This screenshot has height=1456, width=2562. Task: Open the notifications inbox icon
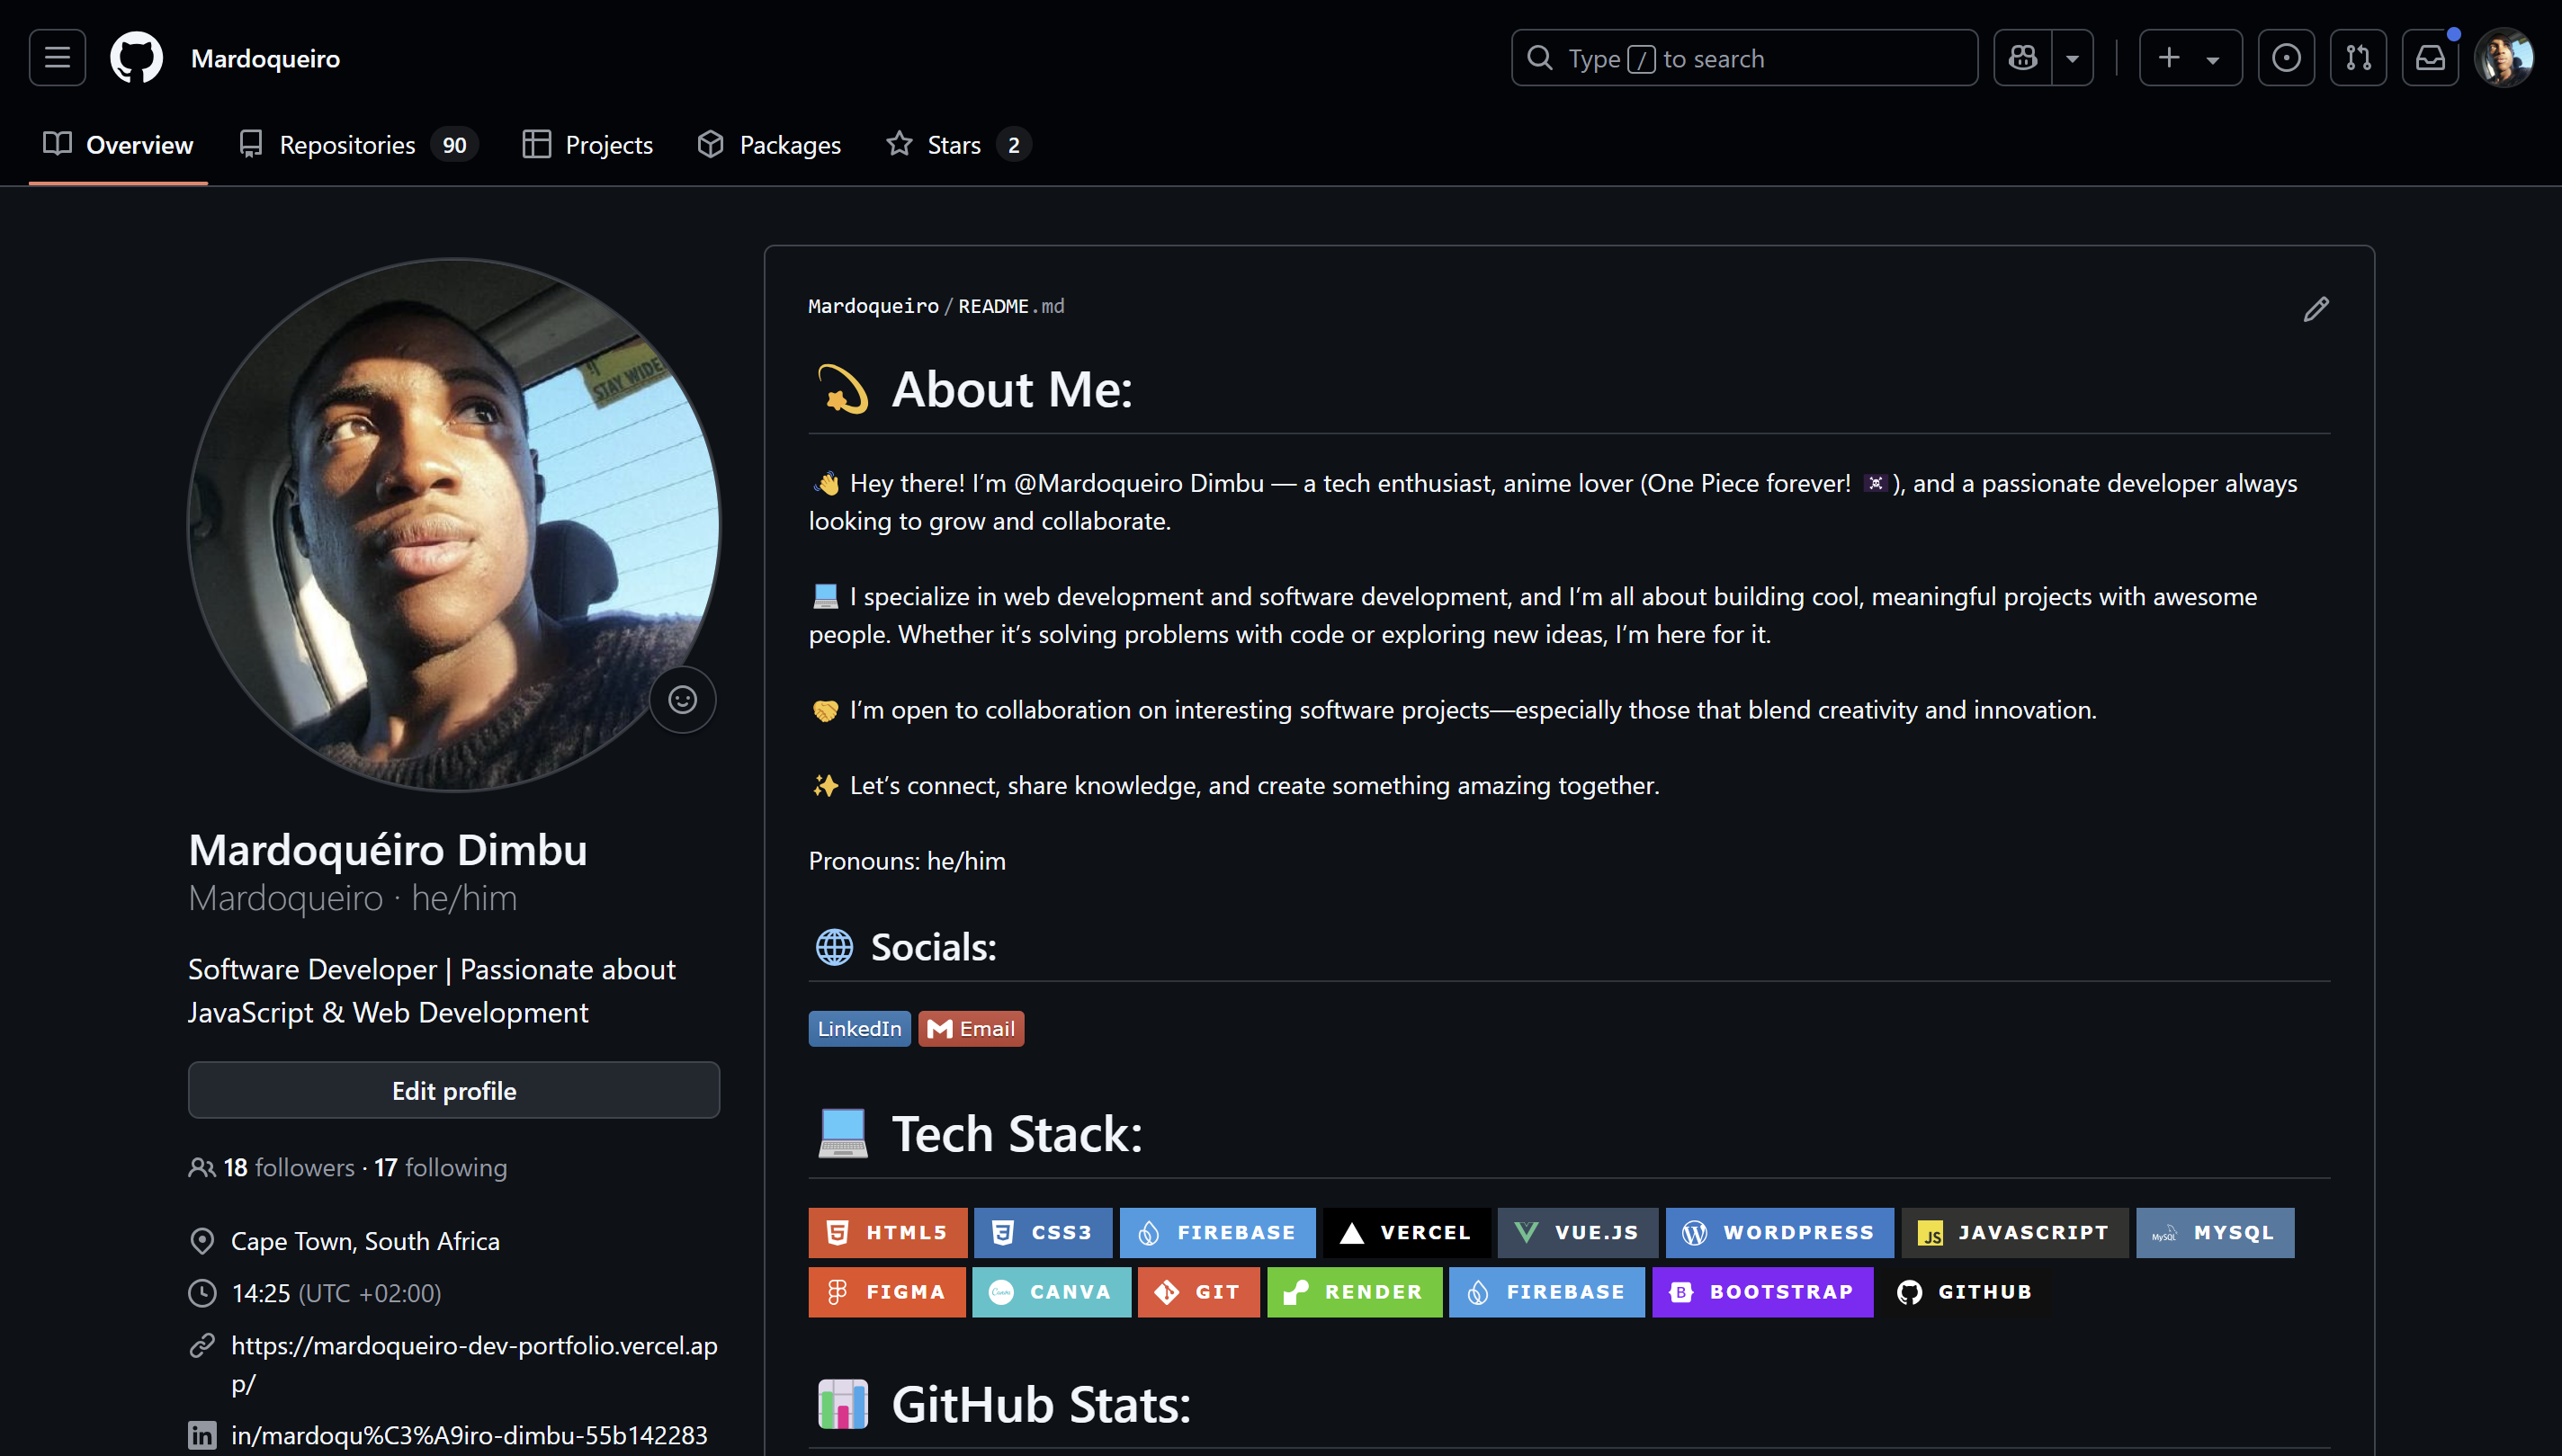tap(2429, 58)
